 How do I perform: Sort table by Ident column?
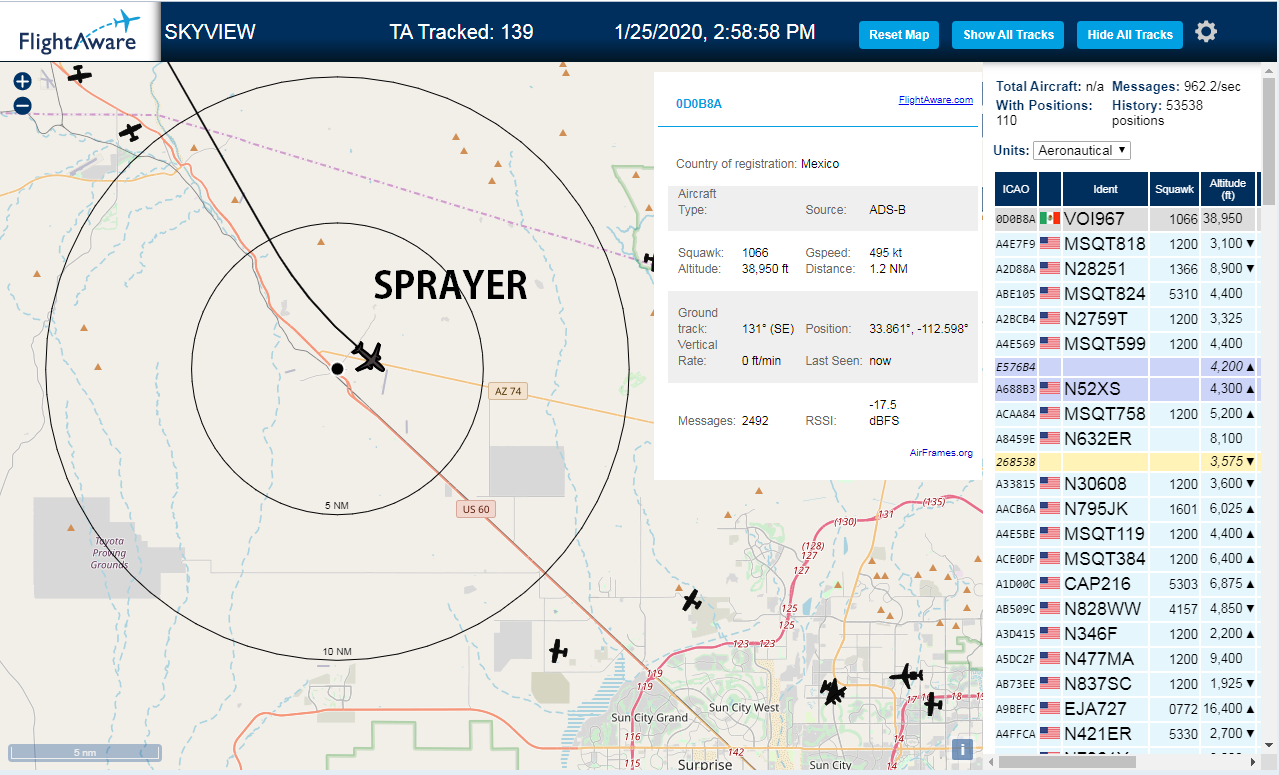[x=1105, y=188]
